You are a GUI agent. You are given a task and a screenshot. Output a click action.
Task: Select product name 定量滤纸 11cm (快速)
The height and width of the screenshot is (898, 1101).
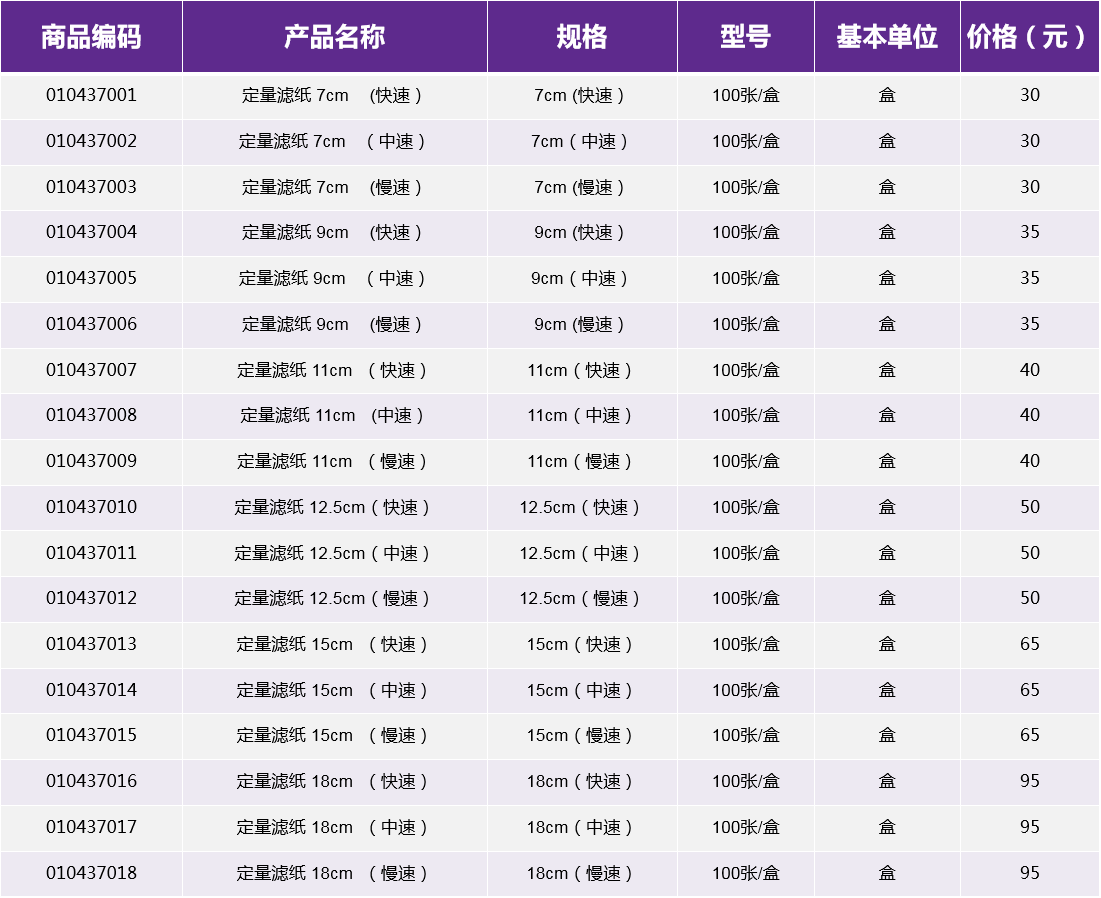332,370
